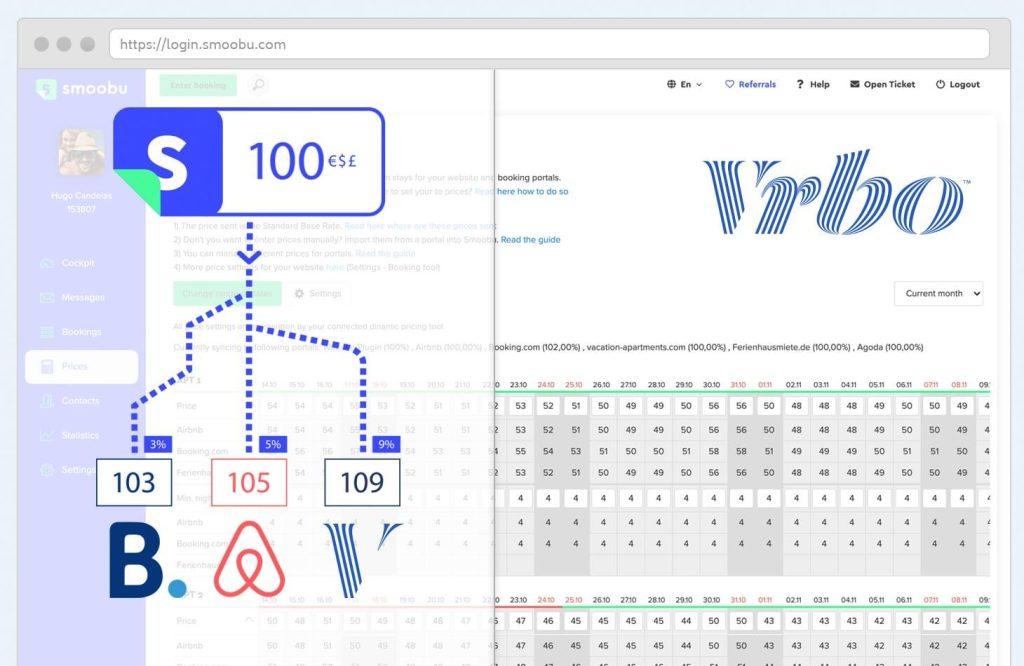Viewport: 1024px width, 666px height.
Task: Click the Enter booking button
Action: pyautogui.click(x=198, y=85)
